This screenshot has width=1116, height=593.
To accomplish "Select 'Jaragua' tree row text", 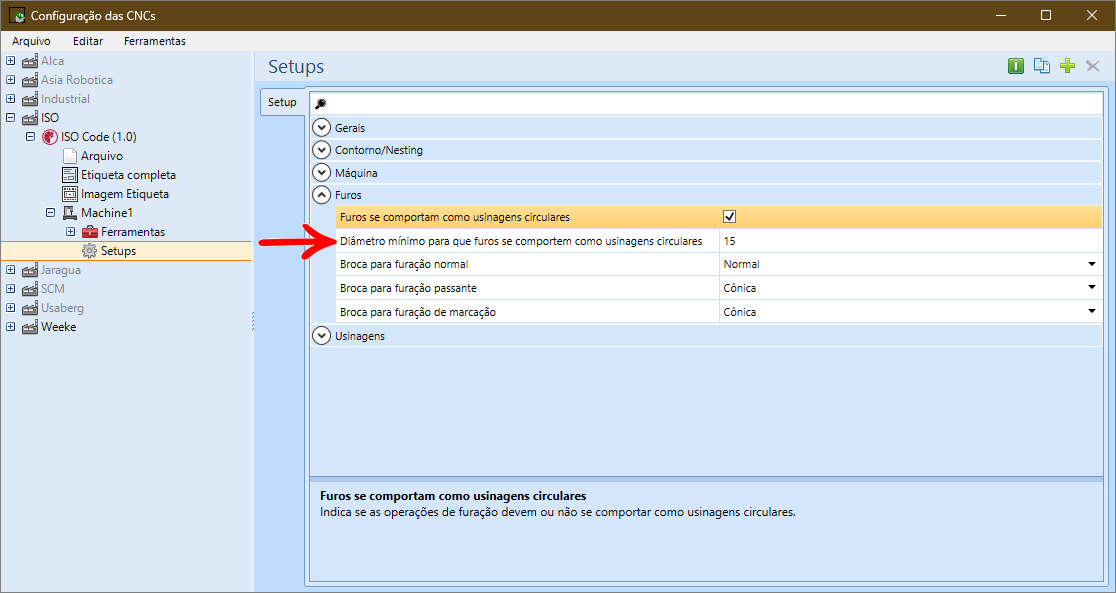I will point(60,270).
